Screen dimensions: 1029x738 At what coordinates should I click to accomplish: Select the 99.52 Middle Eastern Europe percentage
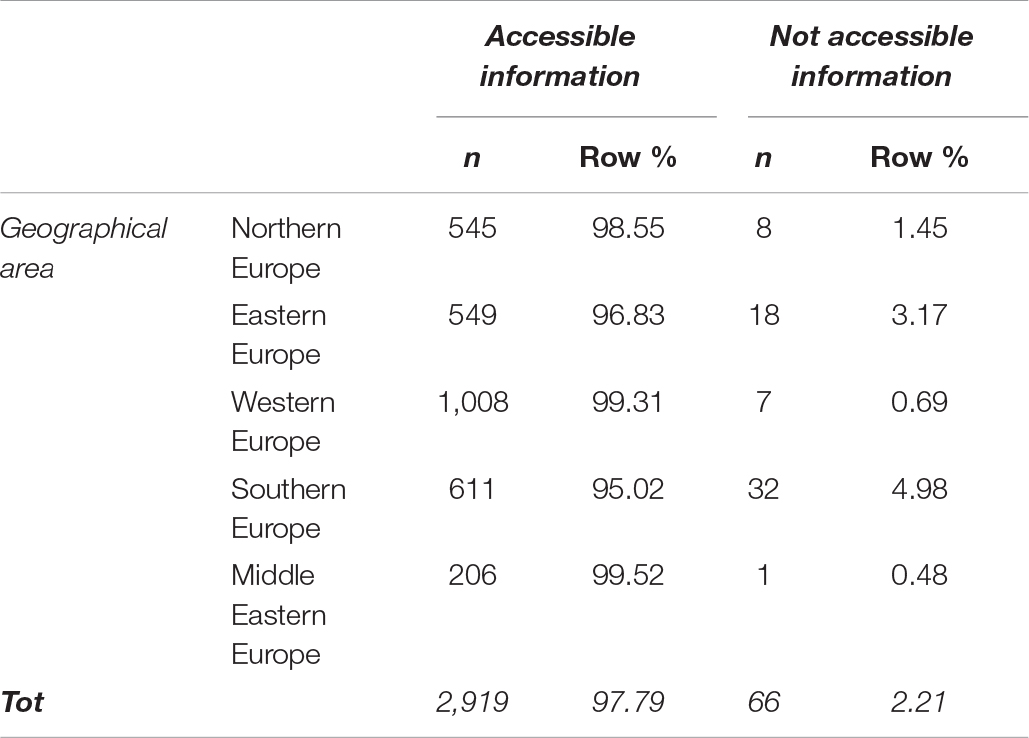click(x=628, y=575)
